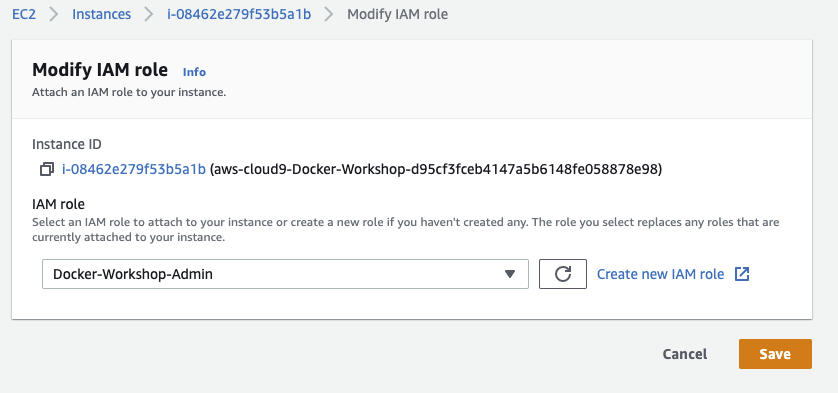Image resolution: width=838 pixels, height=393 pixels.
Task: Click the external-link icon beside Create new IAM role
Action: [x=742, y=274]
